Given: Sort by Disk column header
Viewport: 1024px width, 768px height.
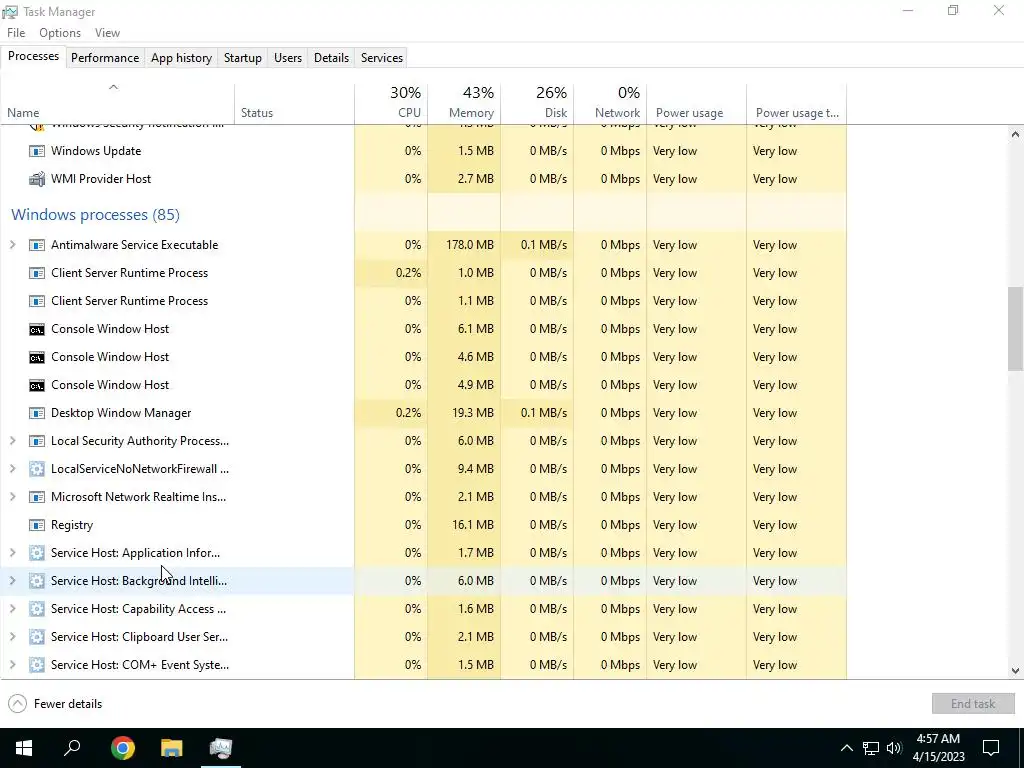Looking at the screenshot, I should pos(537,104).
